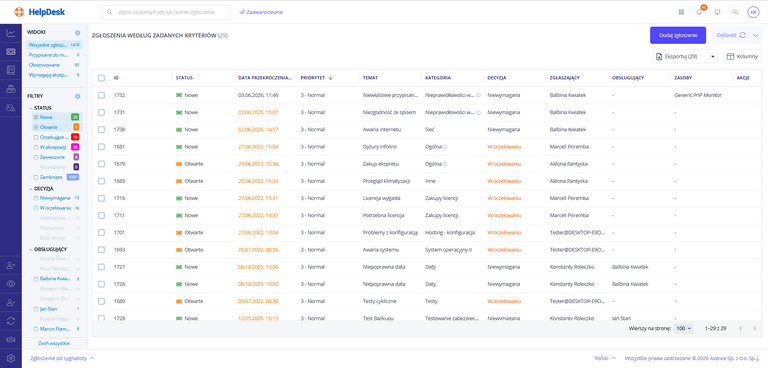The height and width of the screenshot is (368, 768).
Task: Click the Zwiń wszystkie link
Action: [x=54, y=343]
